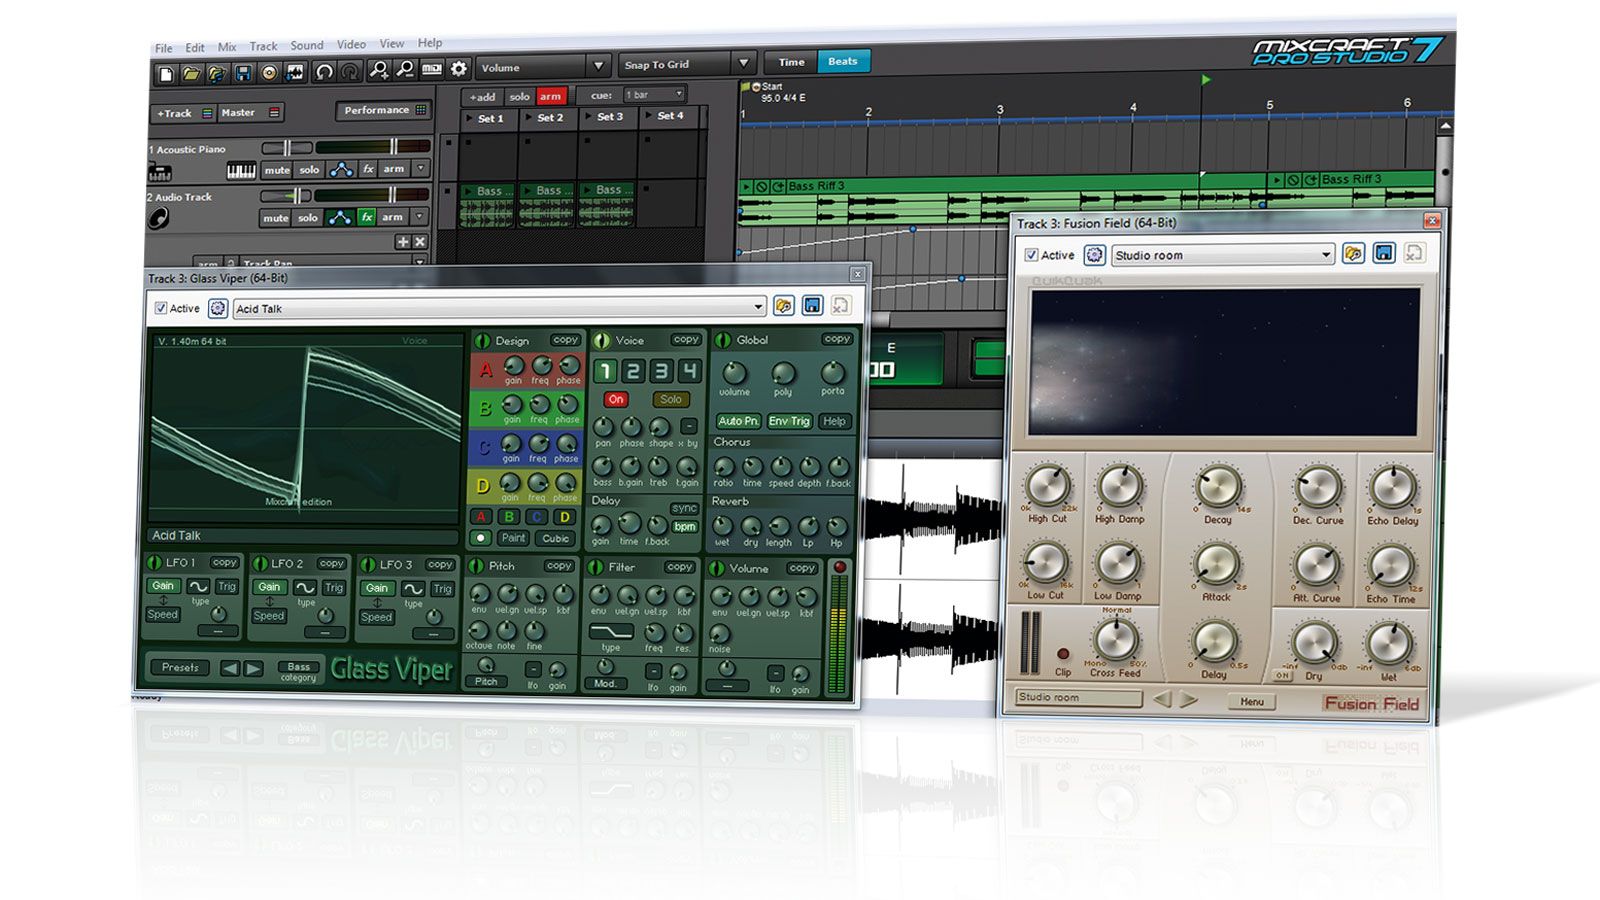Expand the Audio Track arm options arrow
Screen dimensions: 1600x900
pyautogui.click(x=421, y=216)
